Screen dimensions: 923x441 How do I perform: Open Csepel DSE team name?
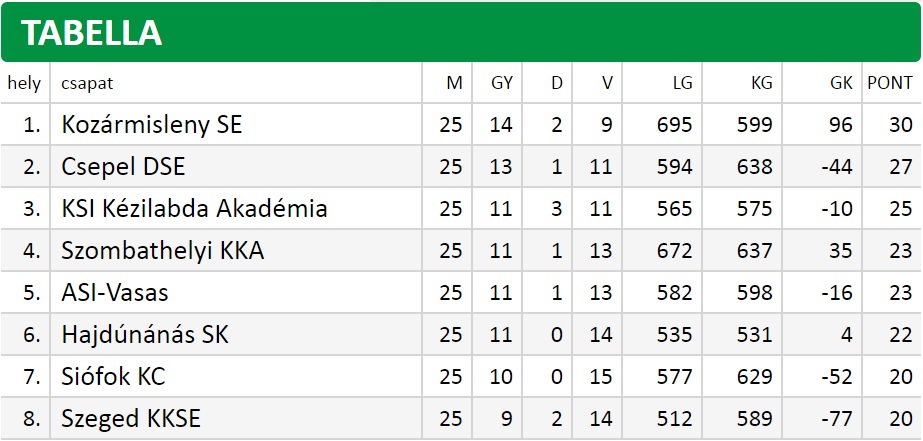(123, 167)
